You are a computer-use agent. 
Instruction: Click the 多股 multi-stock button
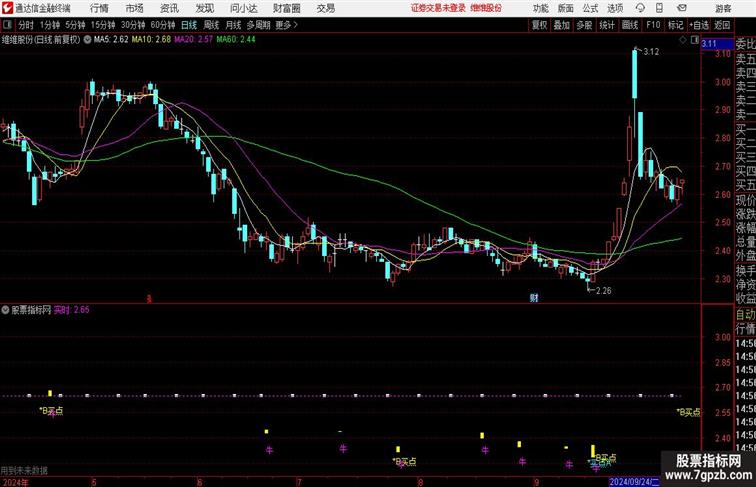click(584, 25)
